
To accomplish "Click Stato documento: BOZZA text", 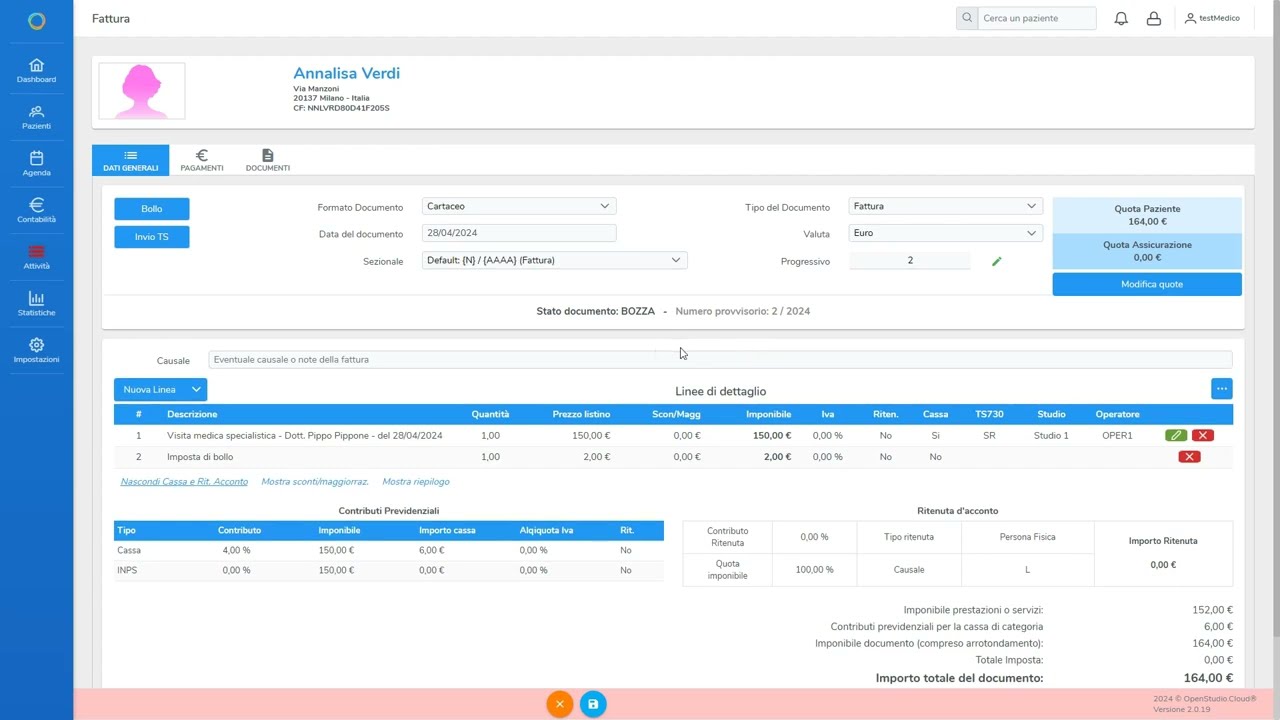I will tap(595, 311).
